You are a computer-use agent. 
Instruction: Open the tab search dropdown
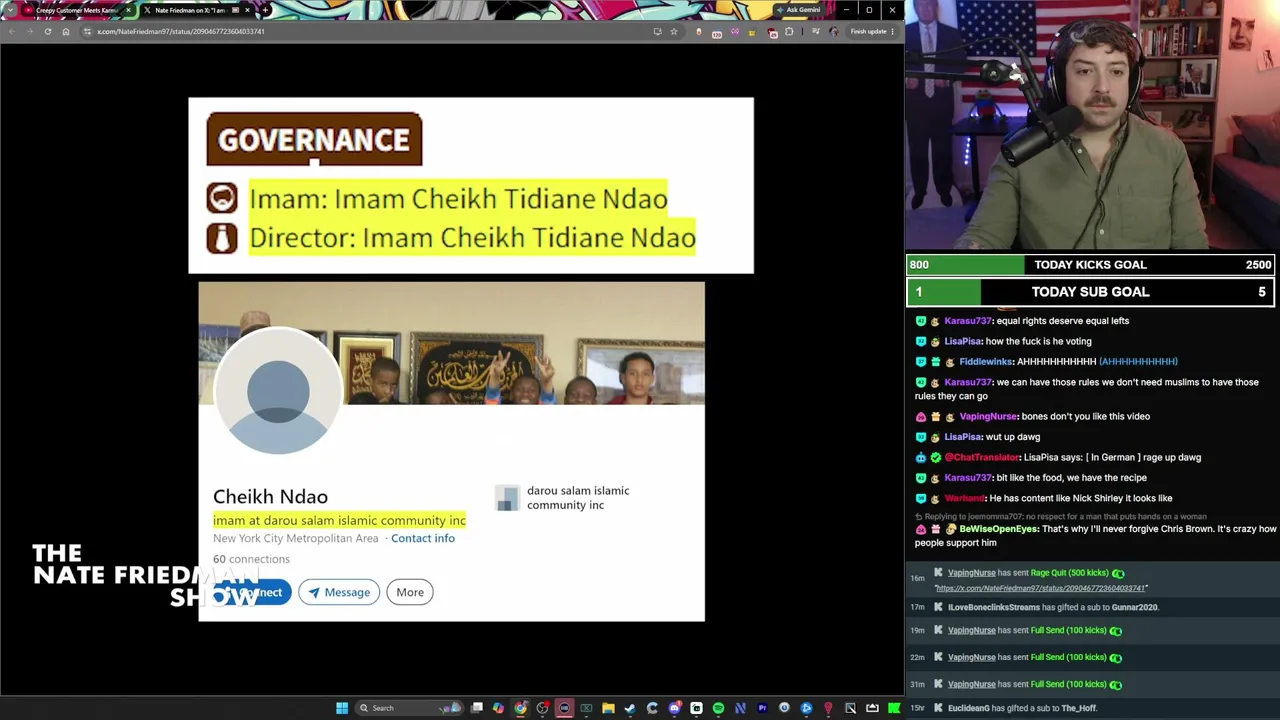tap(11, 10)
